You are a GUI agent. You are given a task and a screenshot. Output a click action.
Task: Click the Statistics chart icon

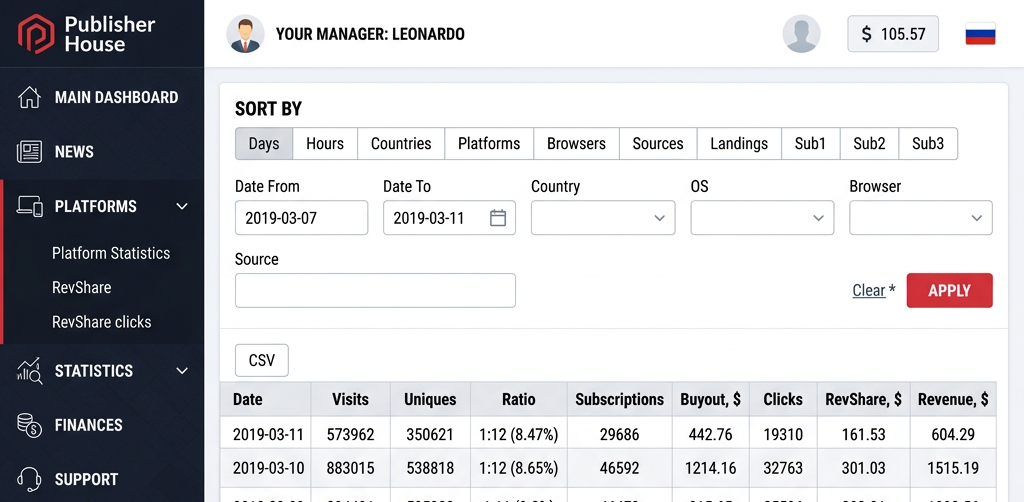[29, 371]
